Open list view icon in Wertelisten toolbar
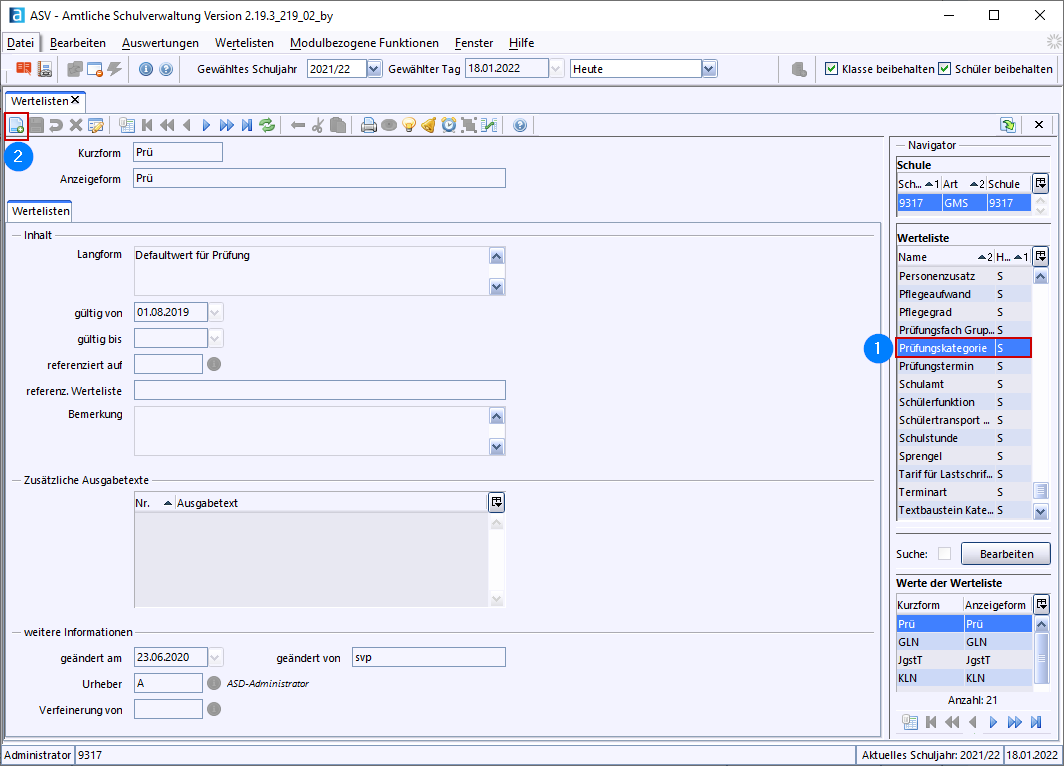 pos(127,126)
